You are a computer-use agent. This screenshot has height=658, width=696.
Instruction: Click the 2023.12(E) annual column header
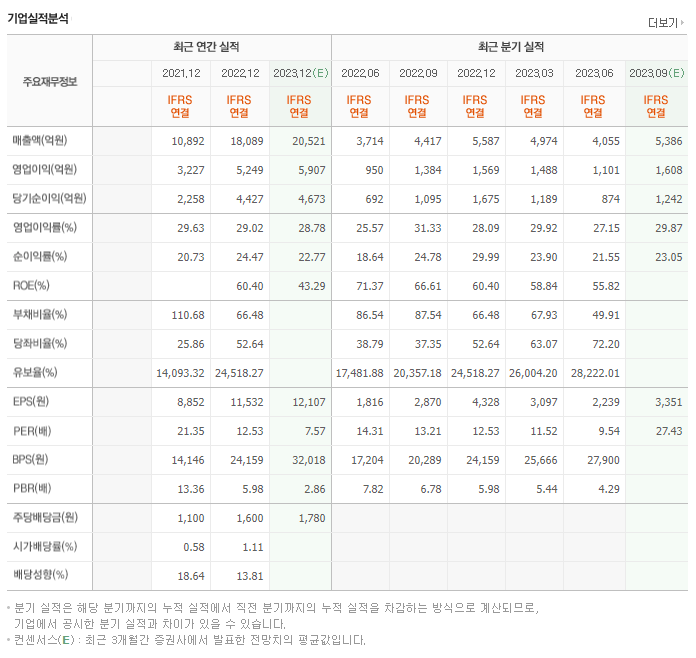point(301,73)
